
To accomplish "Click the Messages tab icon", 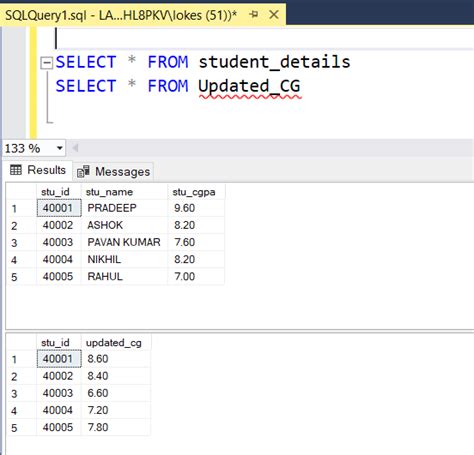I will 83,171.
